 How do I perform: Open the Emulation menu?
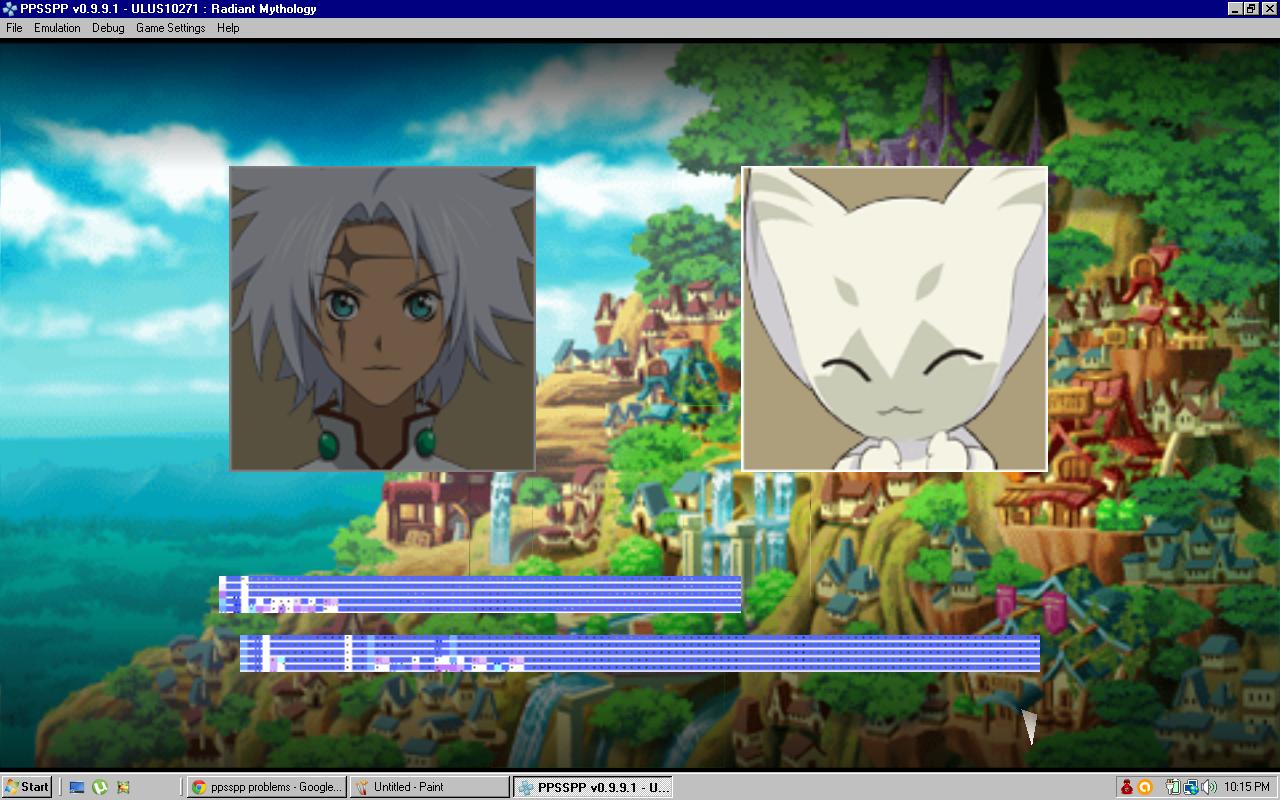point(57,28)
